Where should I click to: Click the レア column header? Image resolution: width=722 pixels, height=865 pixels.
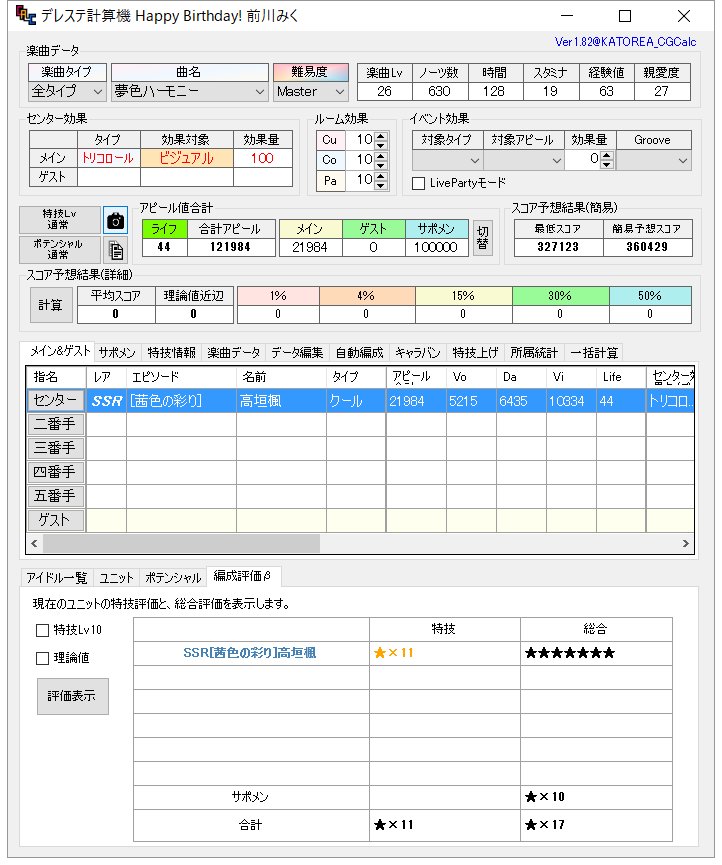click(106, 377)
